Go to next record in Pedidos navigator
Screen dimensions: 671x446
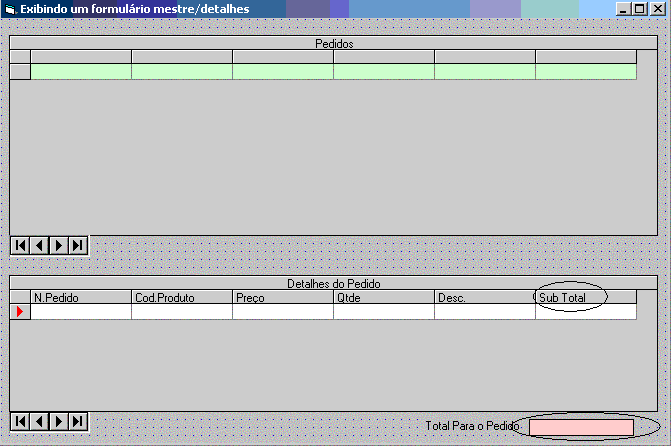59,246
